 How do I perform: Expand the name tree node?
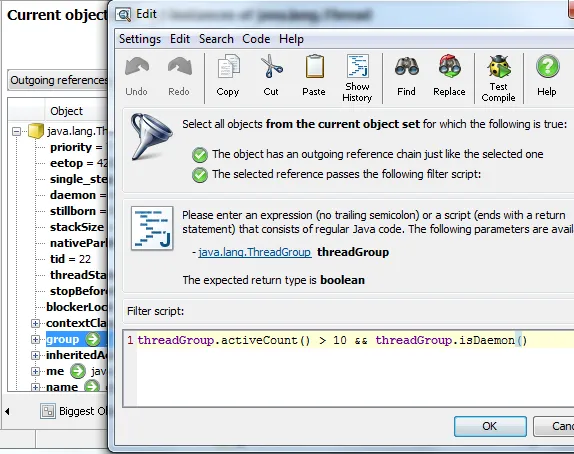35,387
